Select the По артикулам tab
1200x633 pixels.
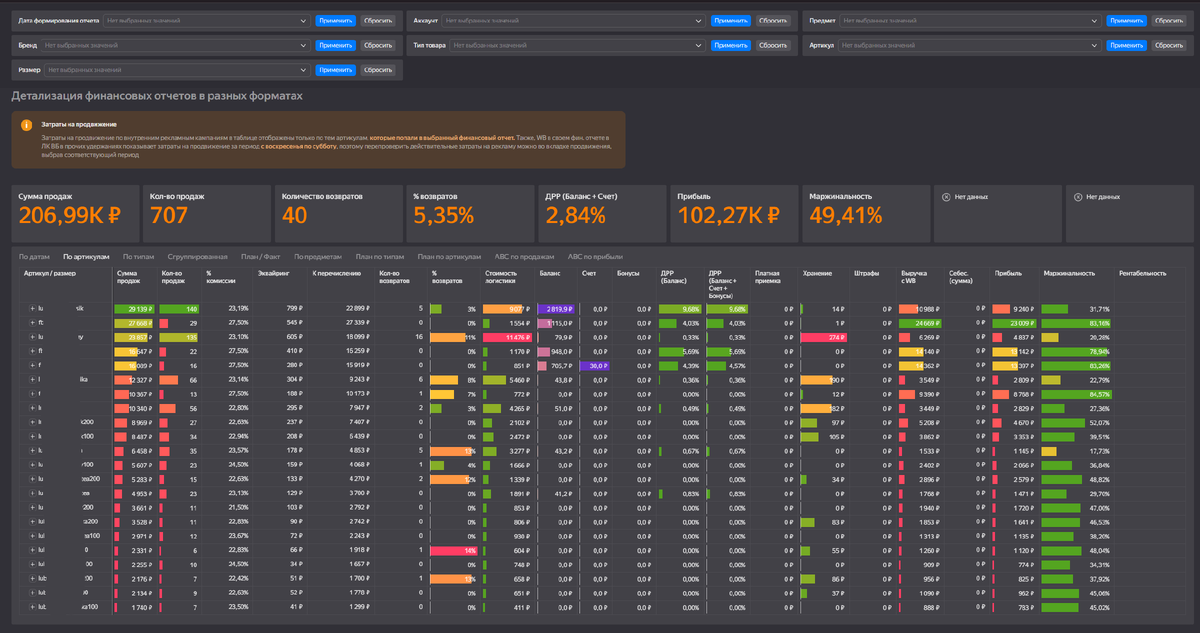[x=86, y=256]
